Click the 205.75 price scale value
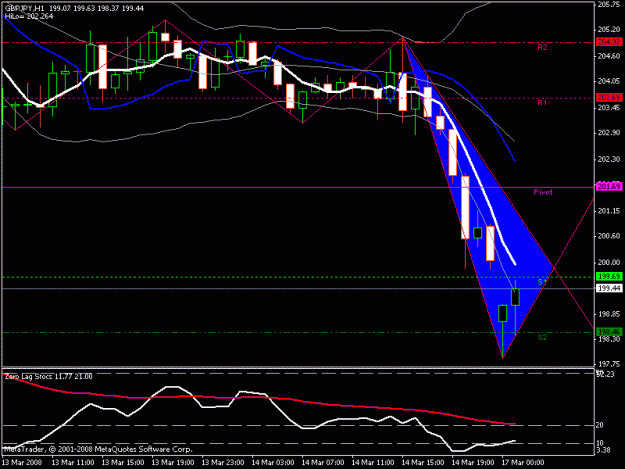The image size is (625, 469). (609, 5)
